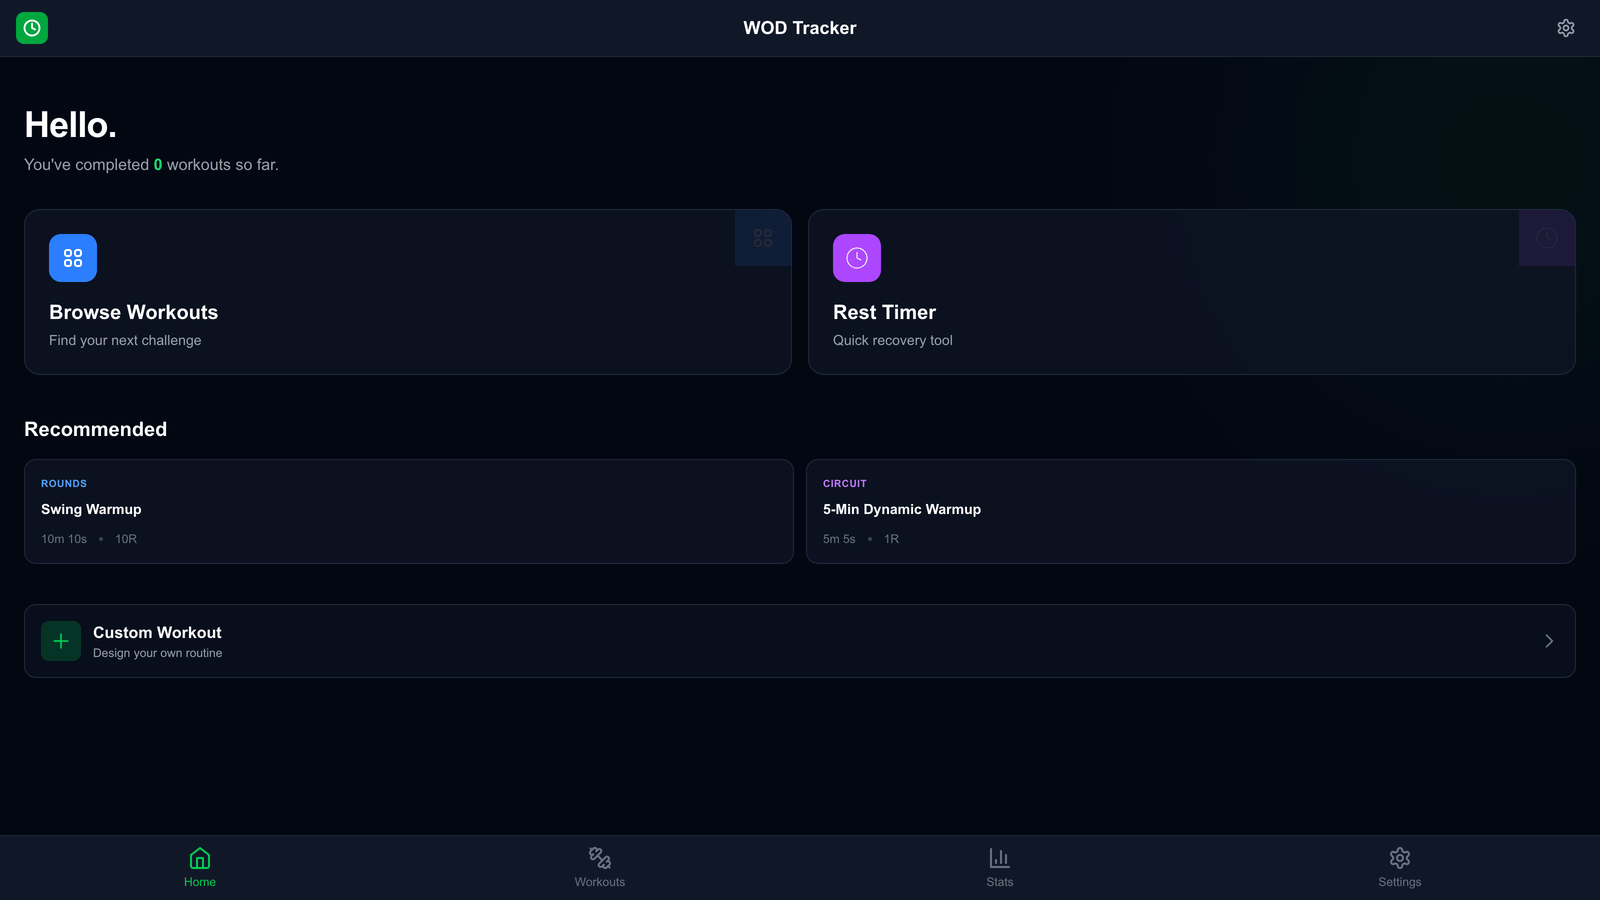
Task: Click the green plus Custom Workout icon
Action: point(61,641)
